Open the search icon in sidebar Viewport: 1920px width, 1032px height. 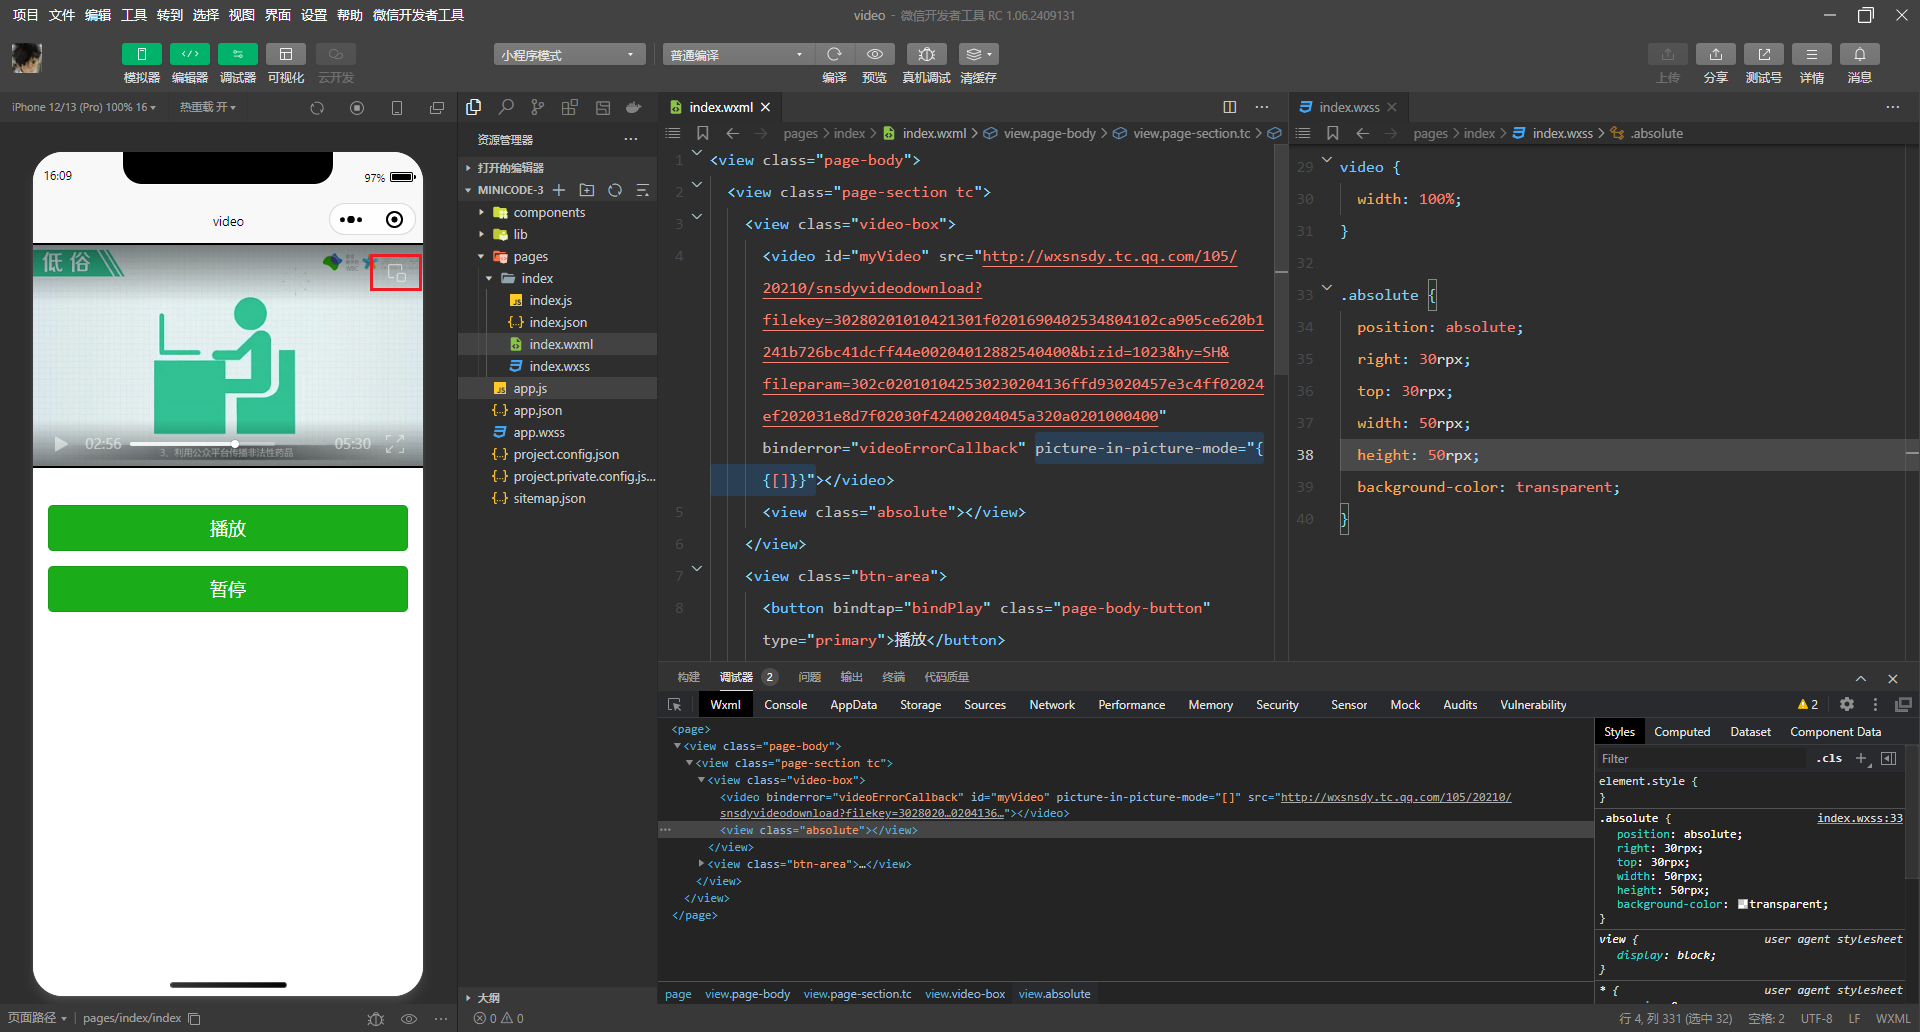[506, 107]
